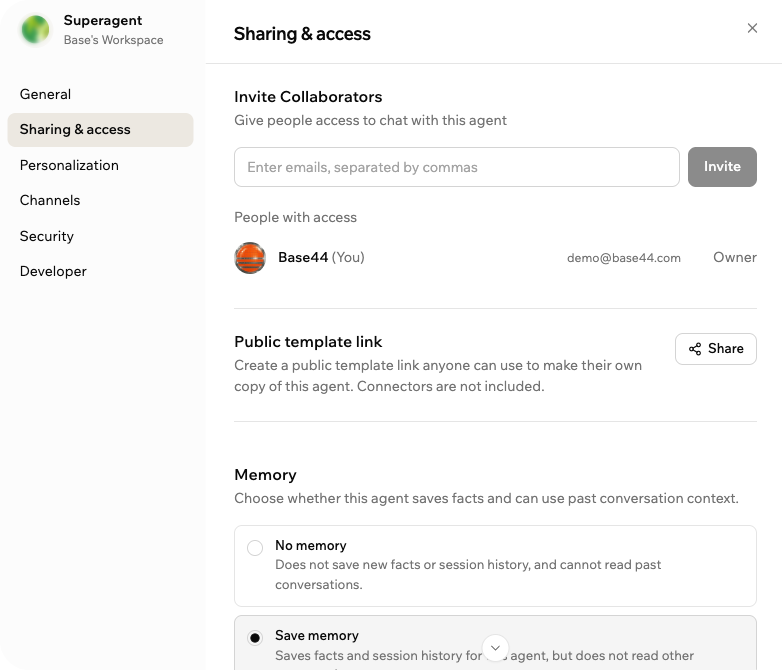
Task: Open the Security settings section
Action: click(x=100, y=236)
